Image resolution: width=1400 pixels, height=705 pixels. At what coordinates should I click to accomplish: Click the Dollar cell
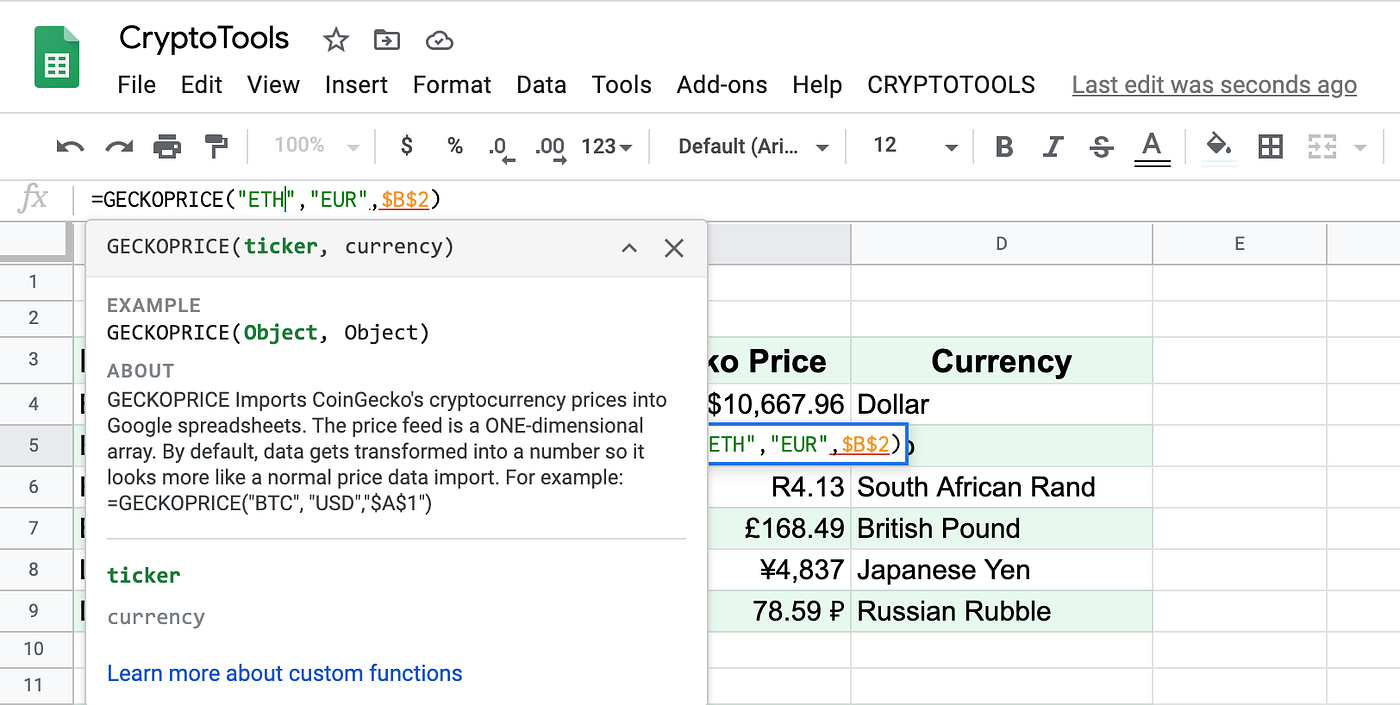[1001, 404]
